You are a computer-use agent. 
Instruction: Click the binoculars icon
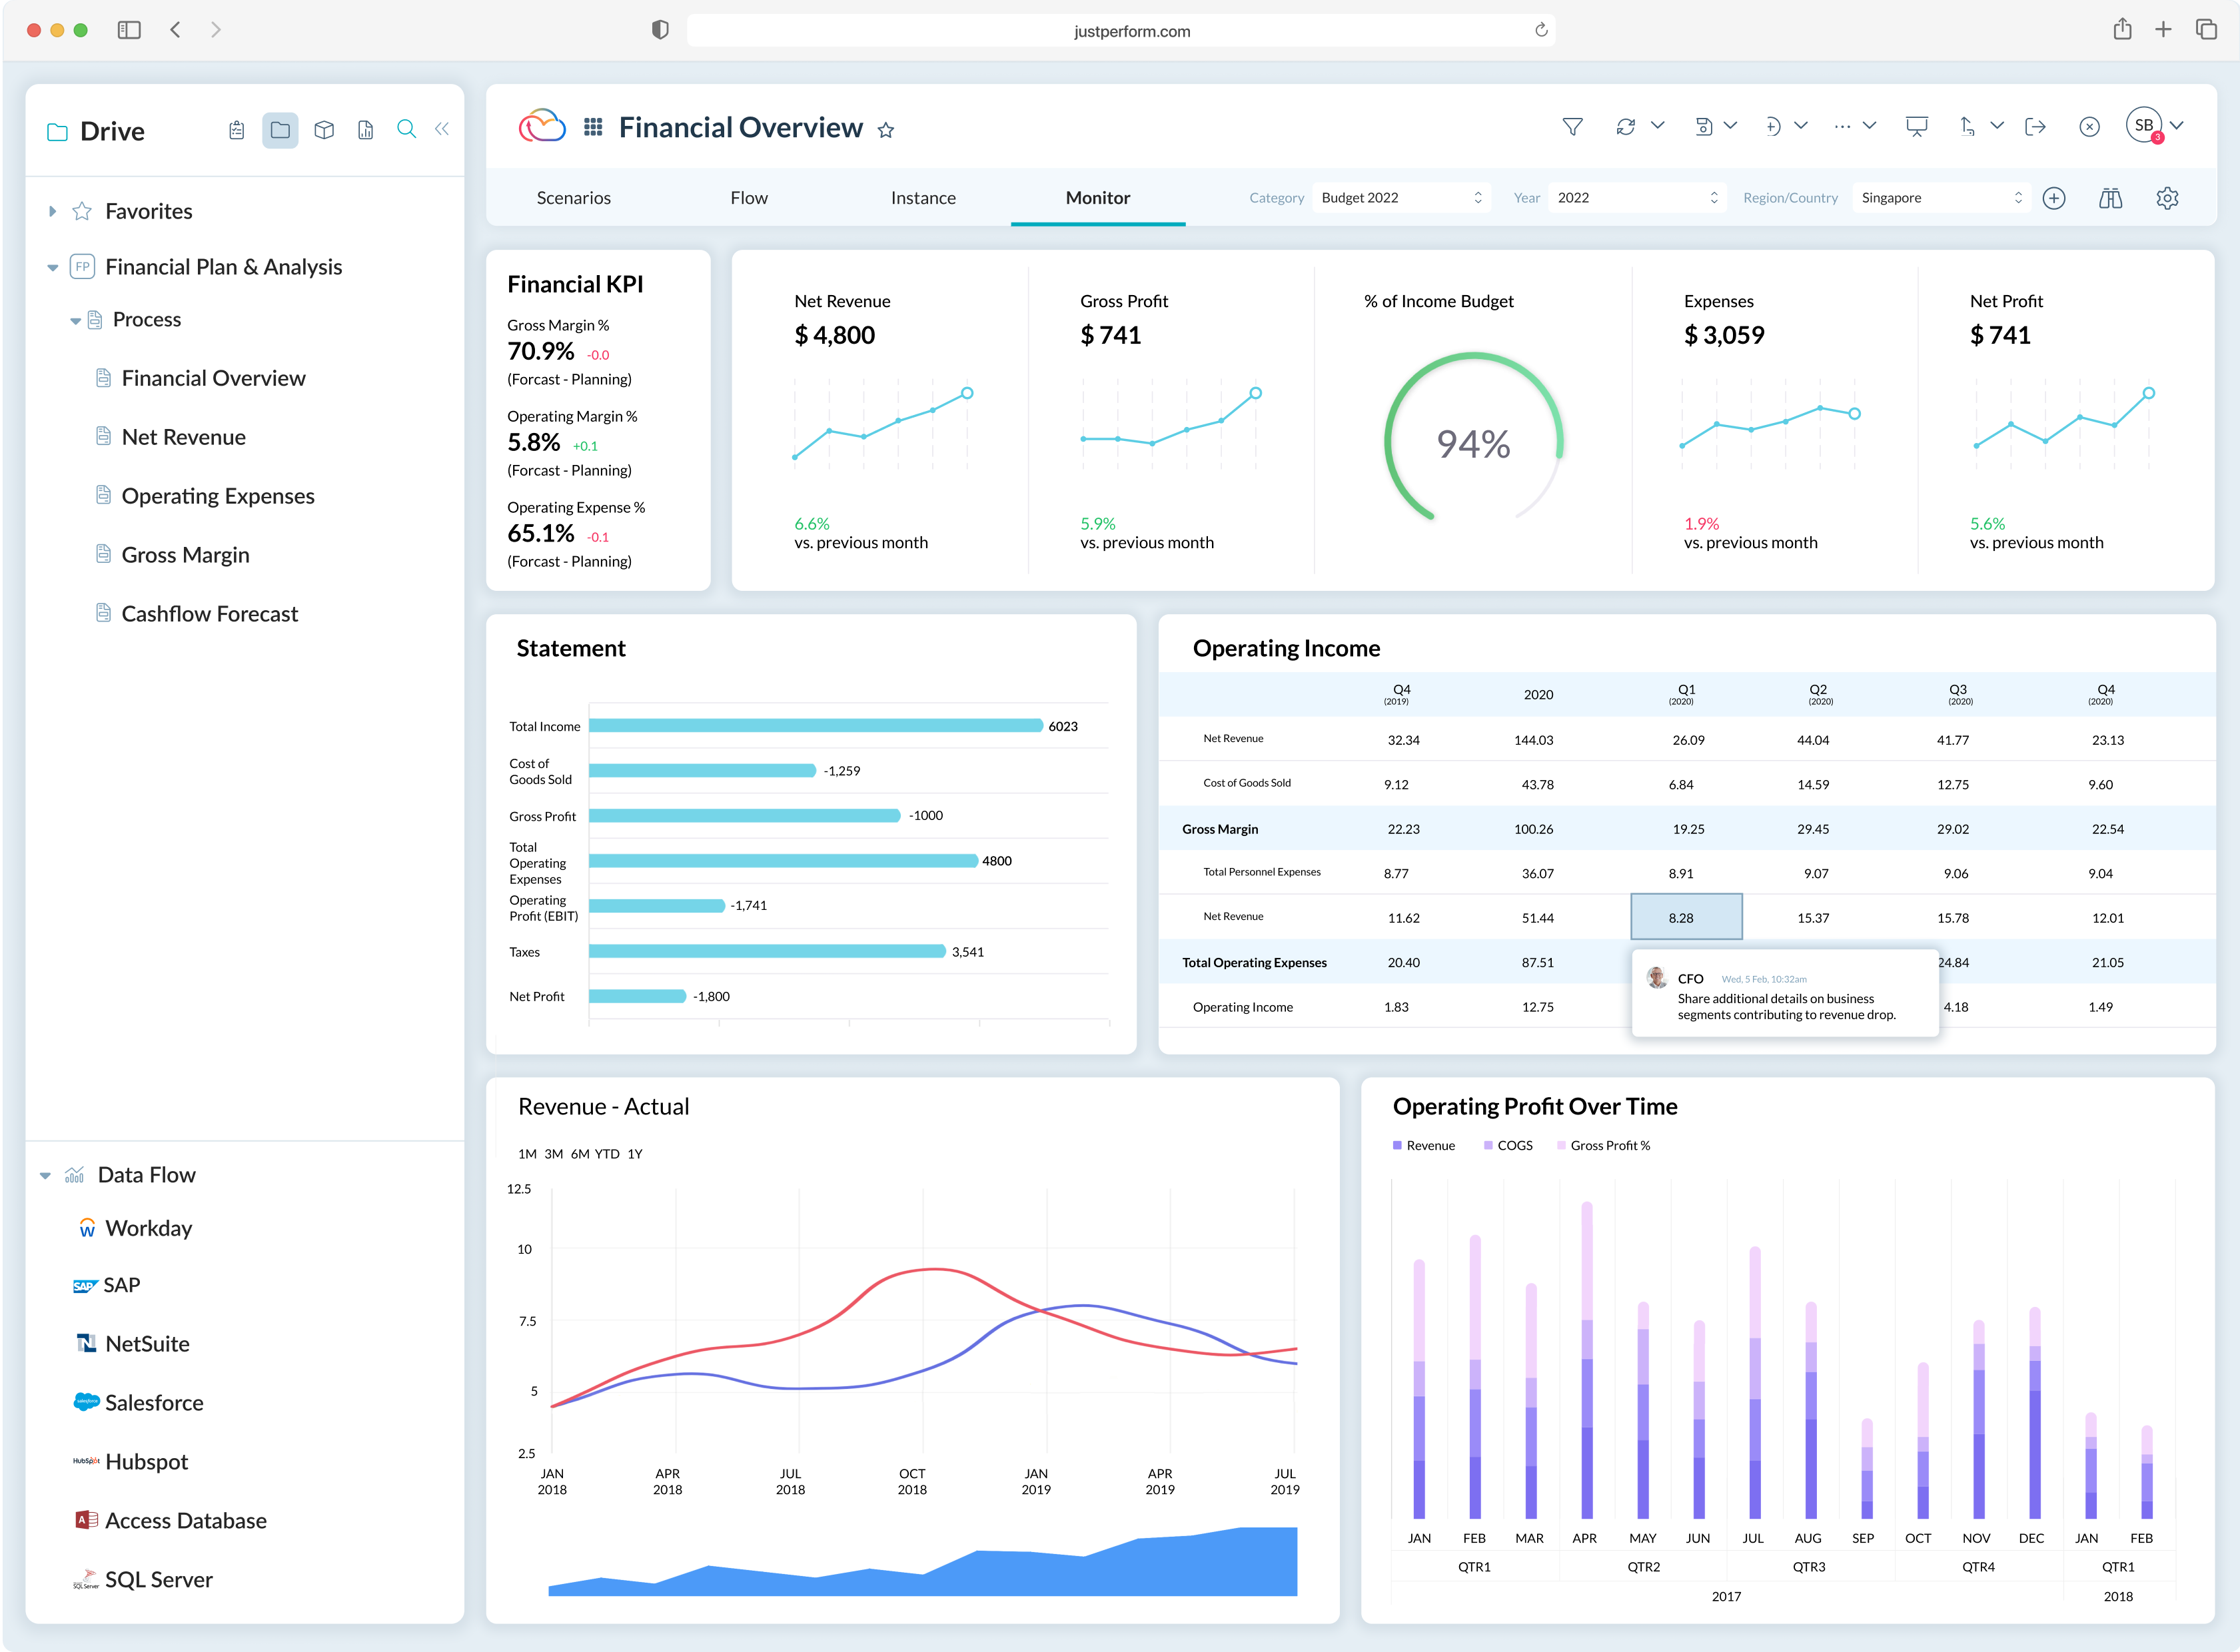pyautogui.click(x=2110, y=198)
